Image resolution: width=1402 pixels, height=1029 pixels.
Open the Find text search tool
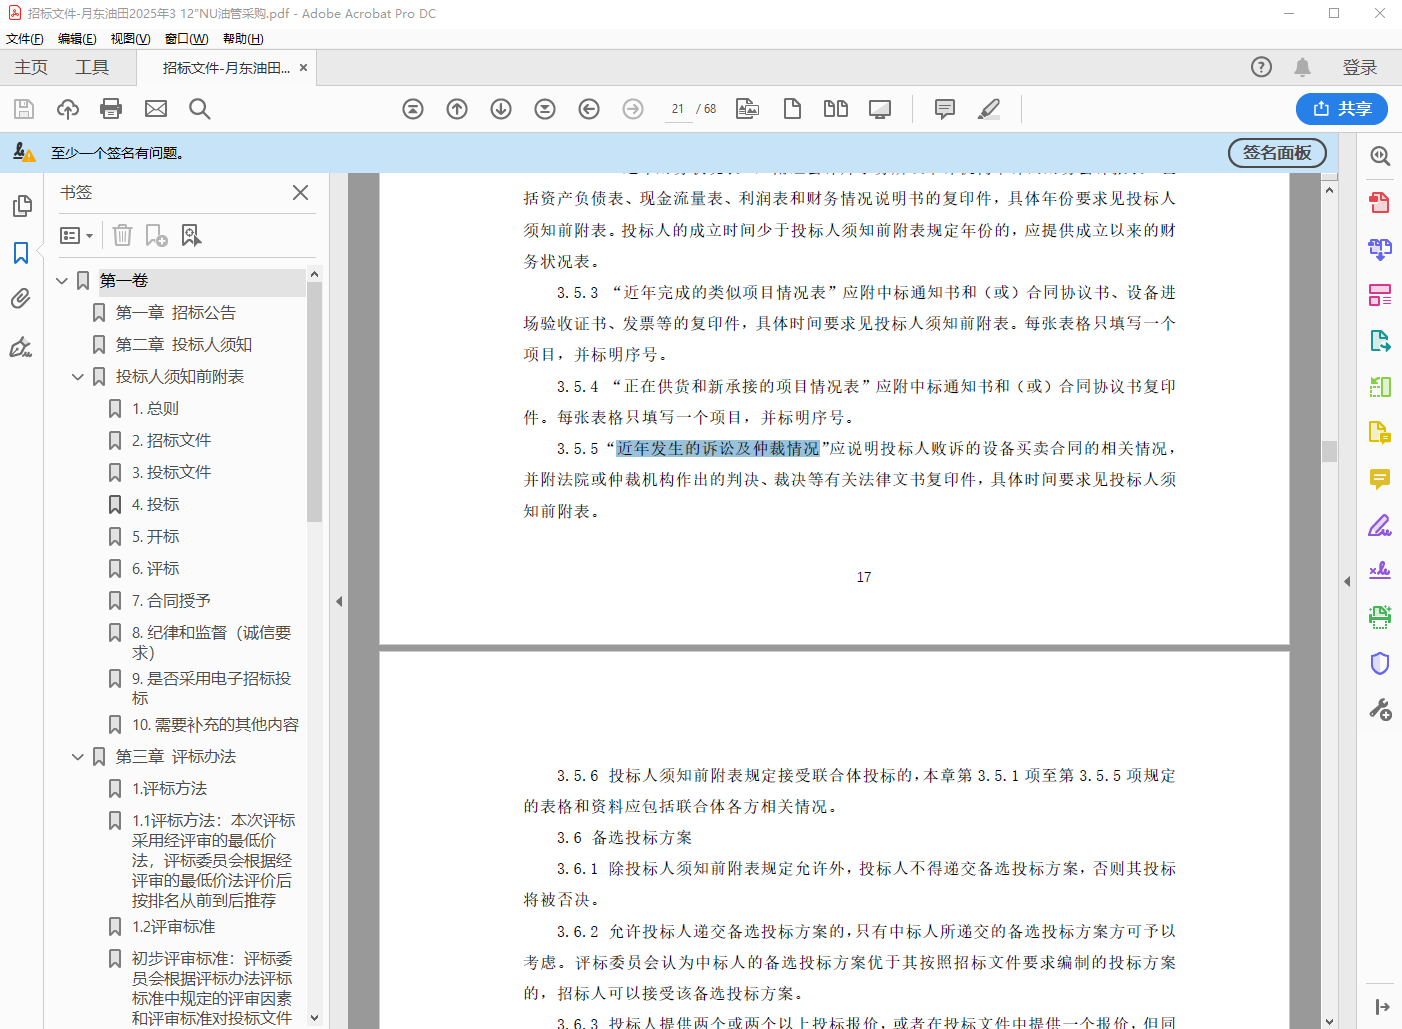tap(200, 109)
